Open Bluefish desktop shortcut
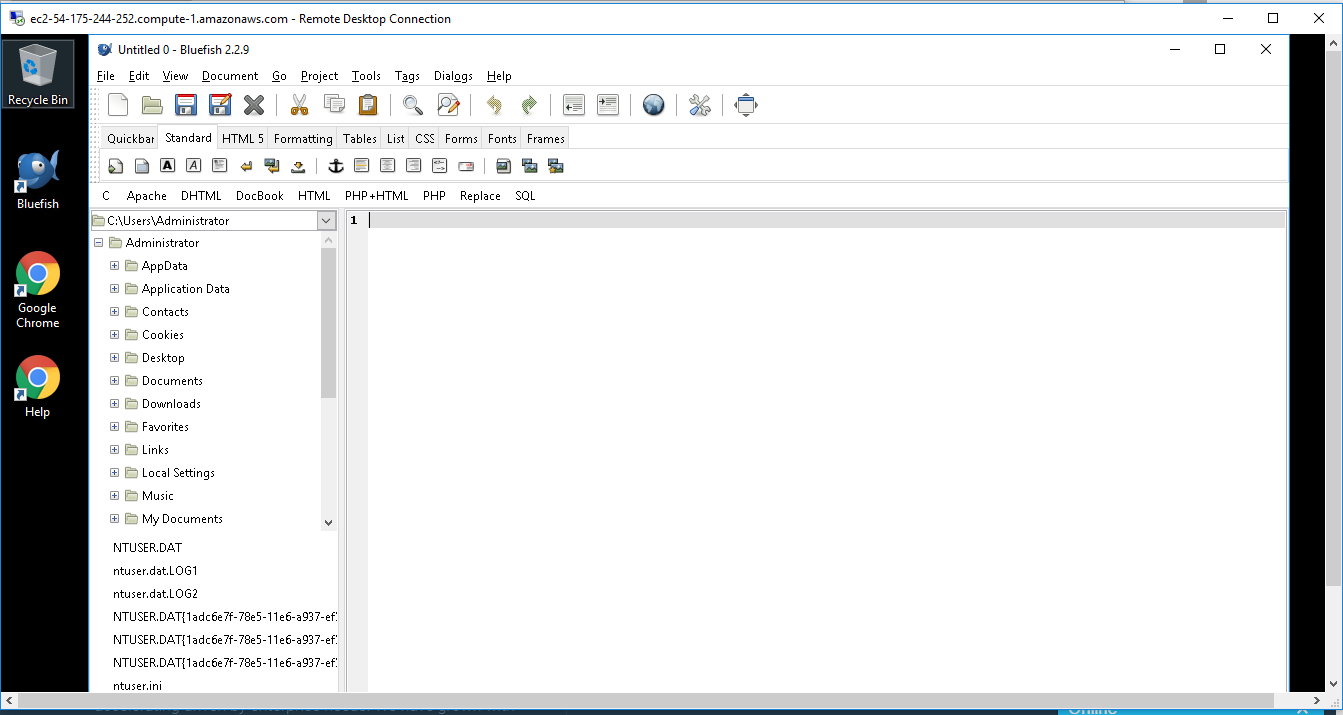This screenshot has width=1343, height=715. 38,181
